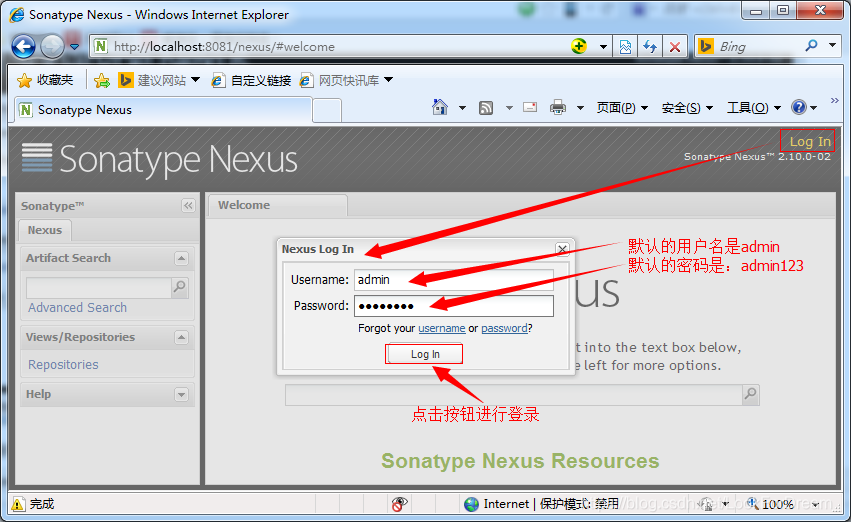
Task: Click the Bing search box
Action: 760,47
